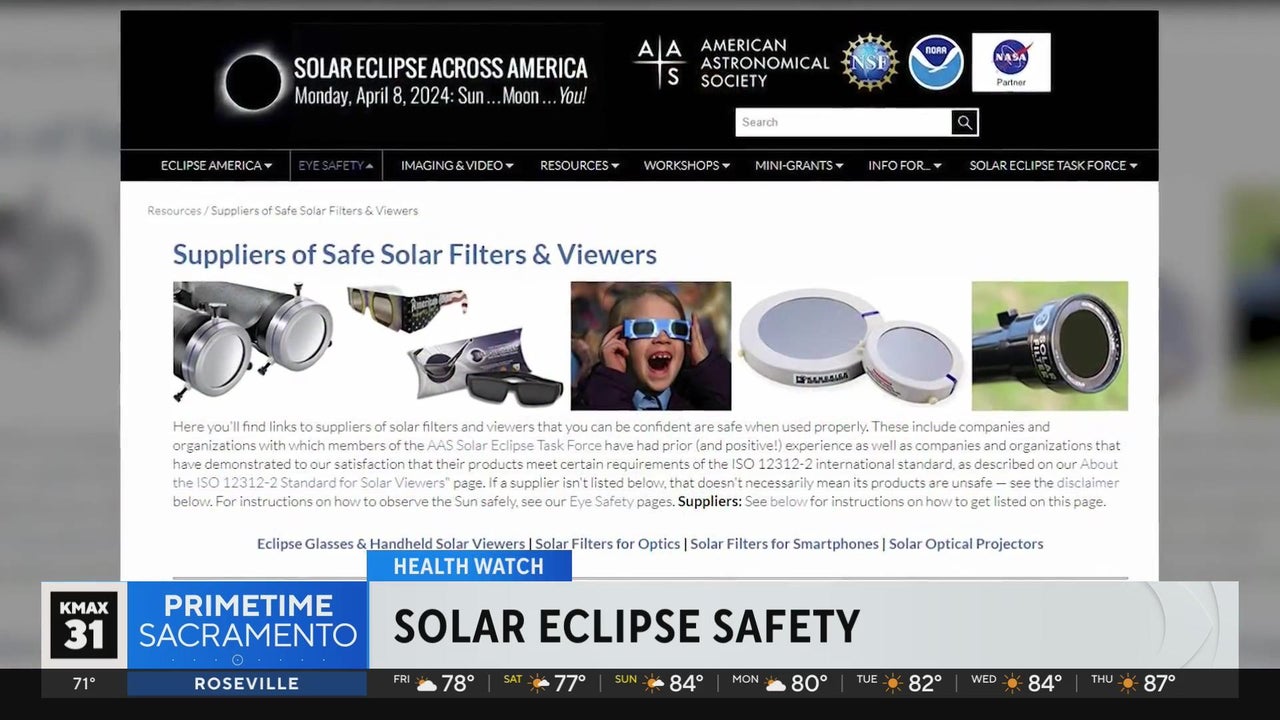1280x720 pixels.
Task: Type in the Search input field
Action: [843, 122]
